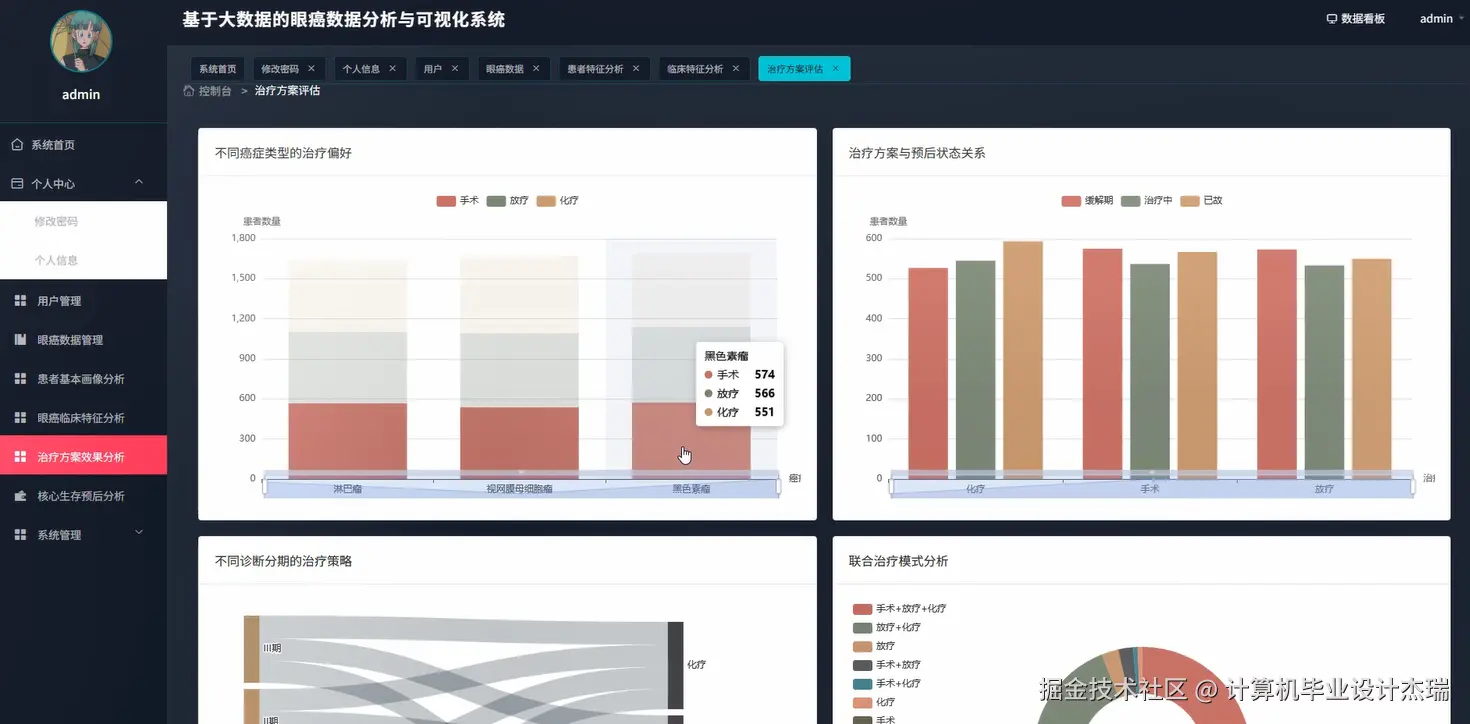Click the grid icon beside 用户管理

click(20, 301)
